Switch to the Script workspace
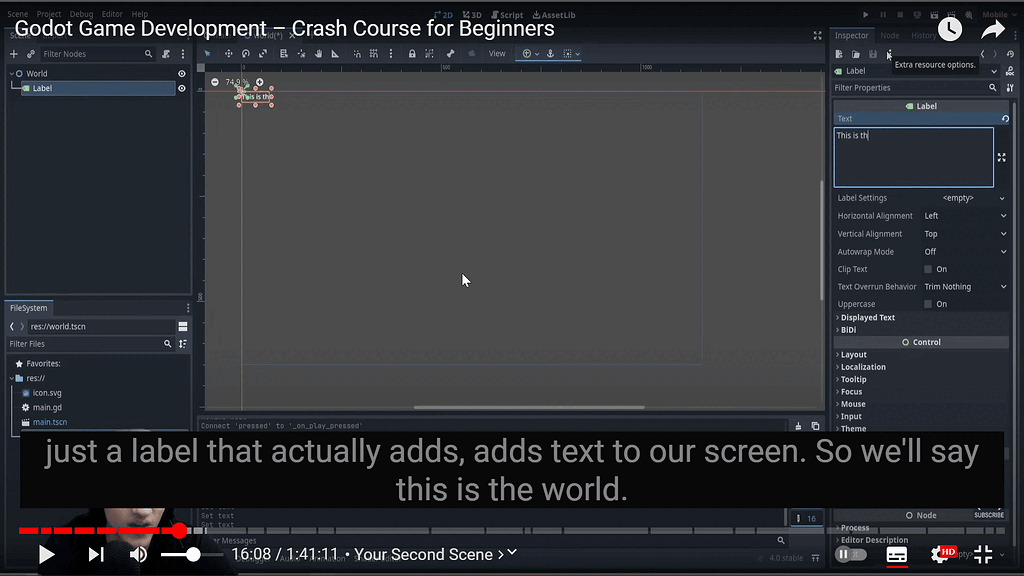 click(507, 14)
